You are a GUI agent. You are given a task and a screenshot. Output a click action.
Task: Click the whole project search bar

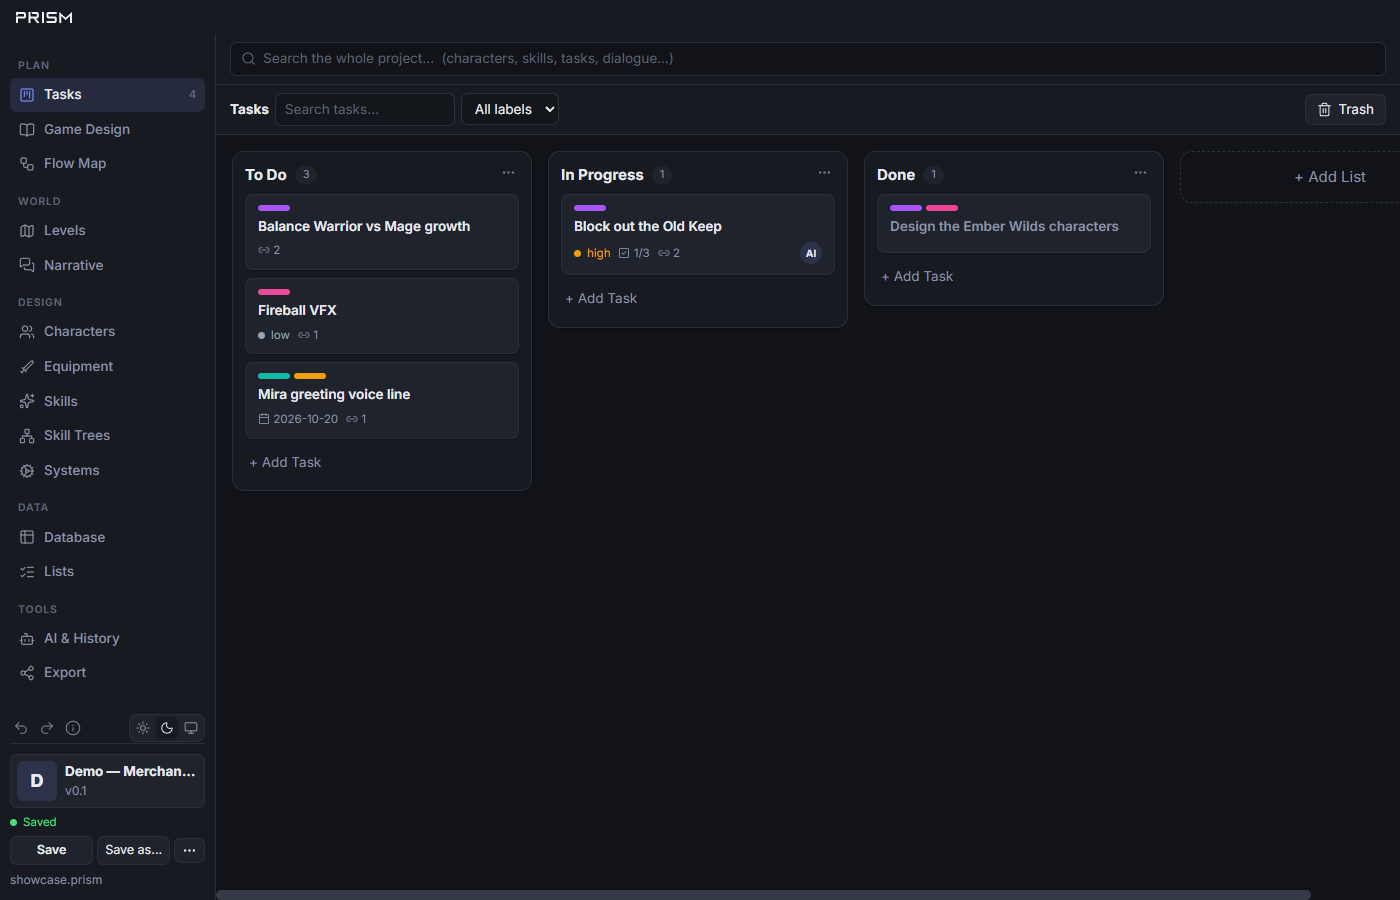[808, 59]
